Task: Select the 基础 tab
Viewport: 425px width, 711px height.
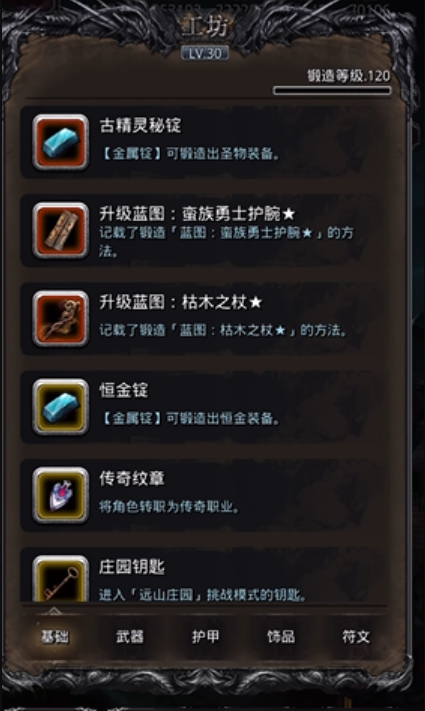Action: [x=54, y=637]
